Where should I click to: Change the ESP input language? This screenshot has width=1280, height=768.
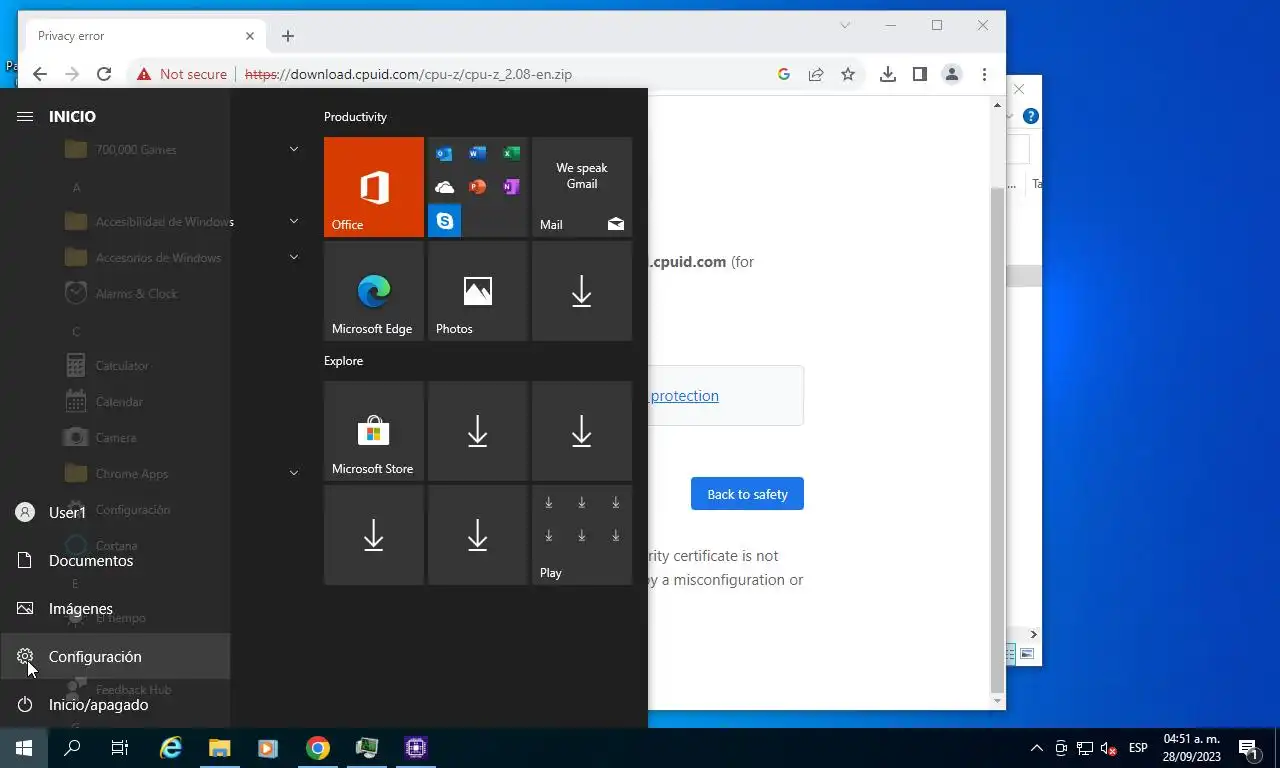[1138, 748]
